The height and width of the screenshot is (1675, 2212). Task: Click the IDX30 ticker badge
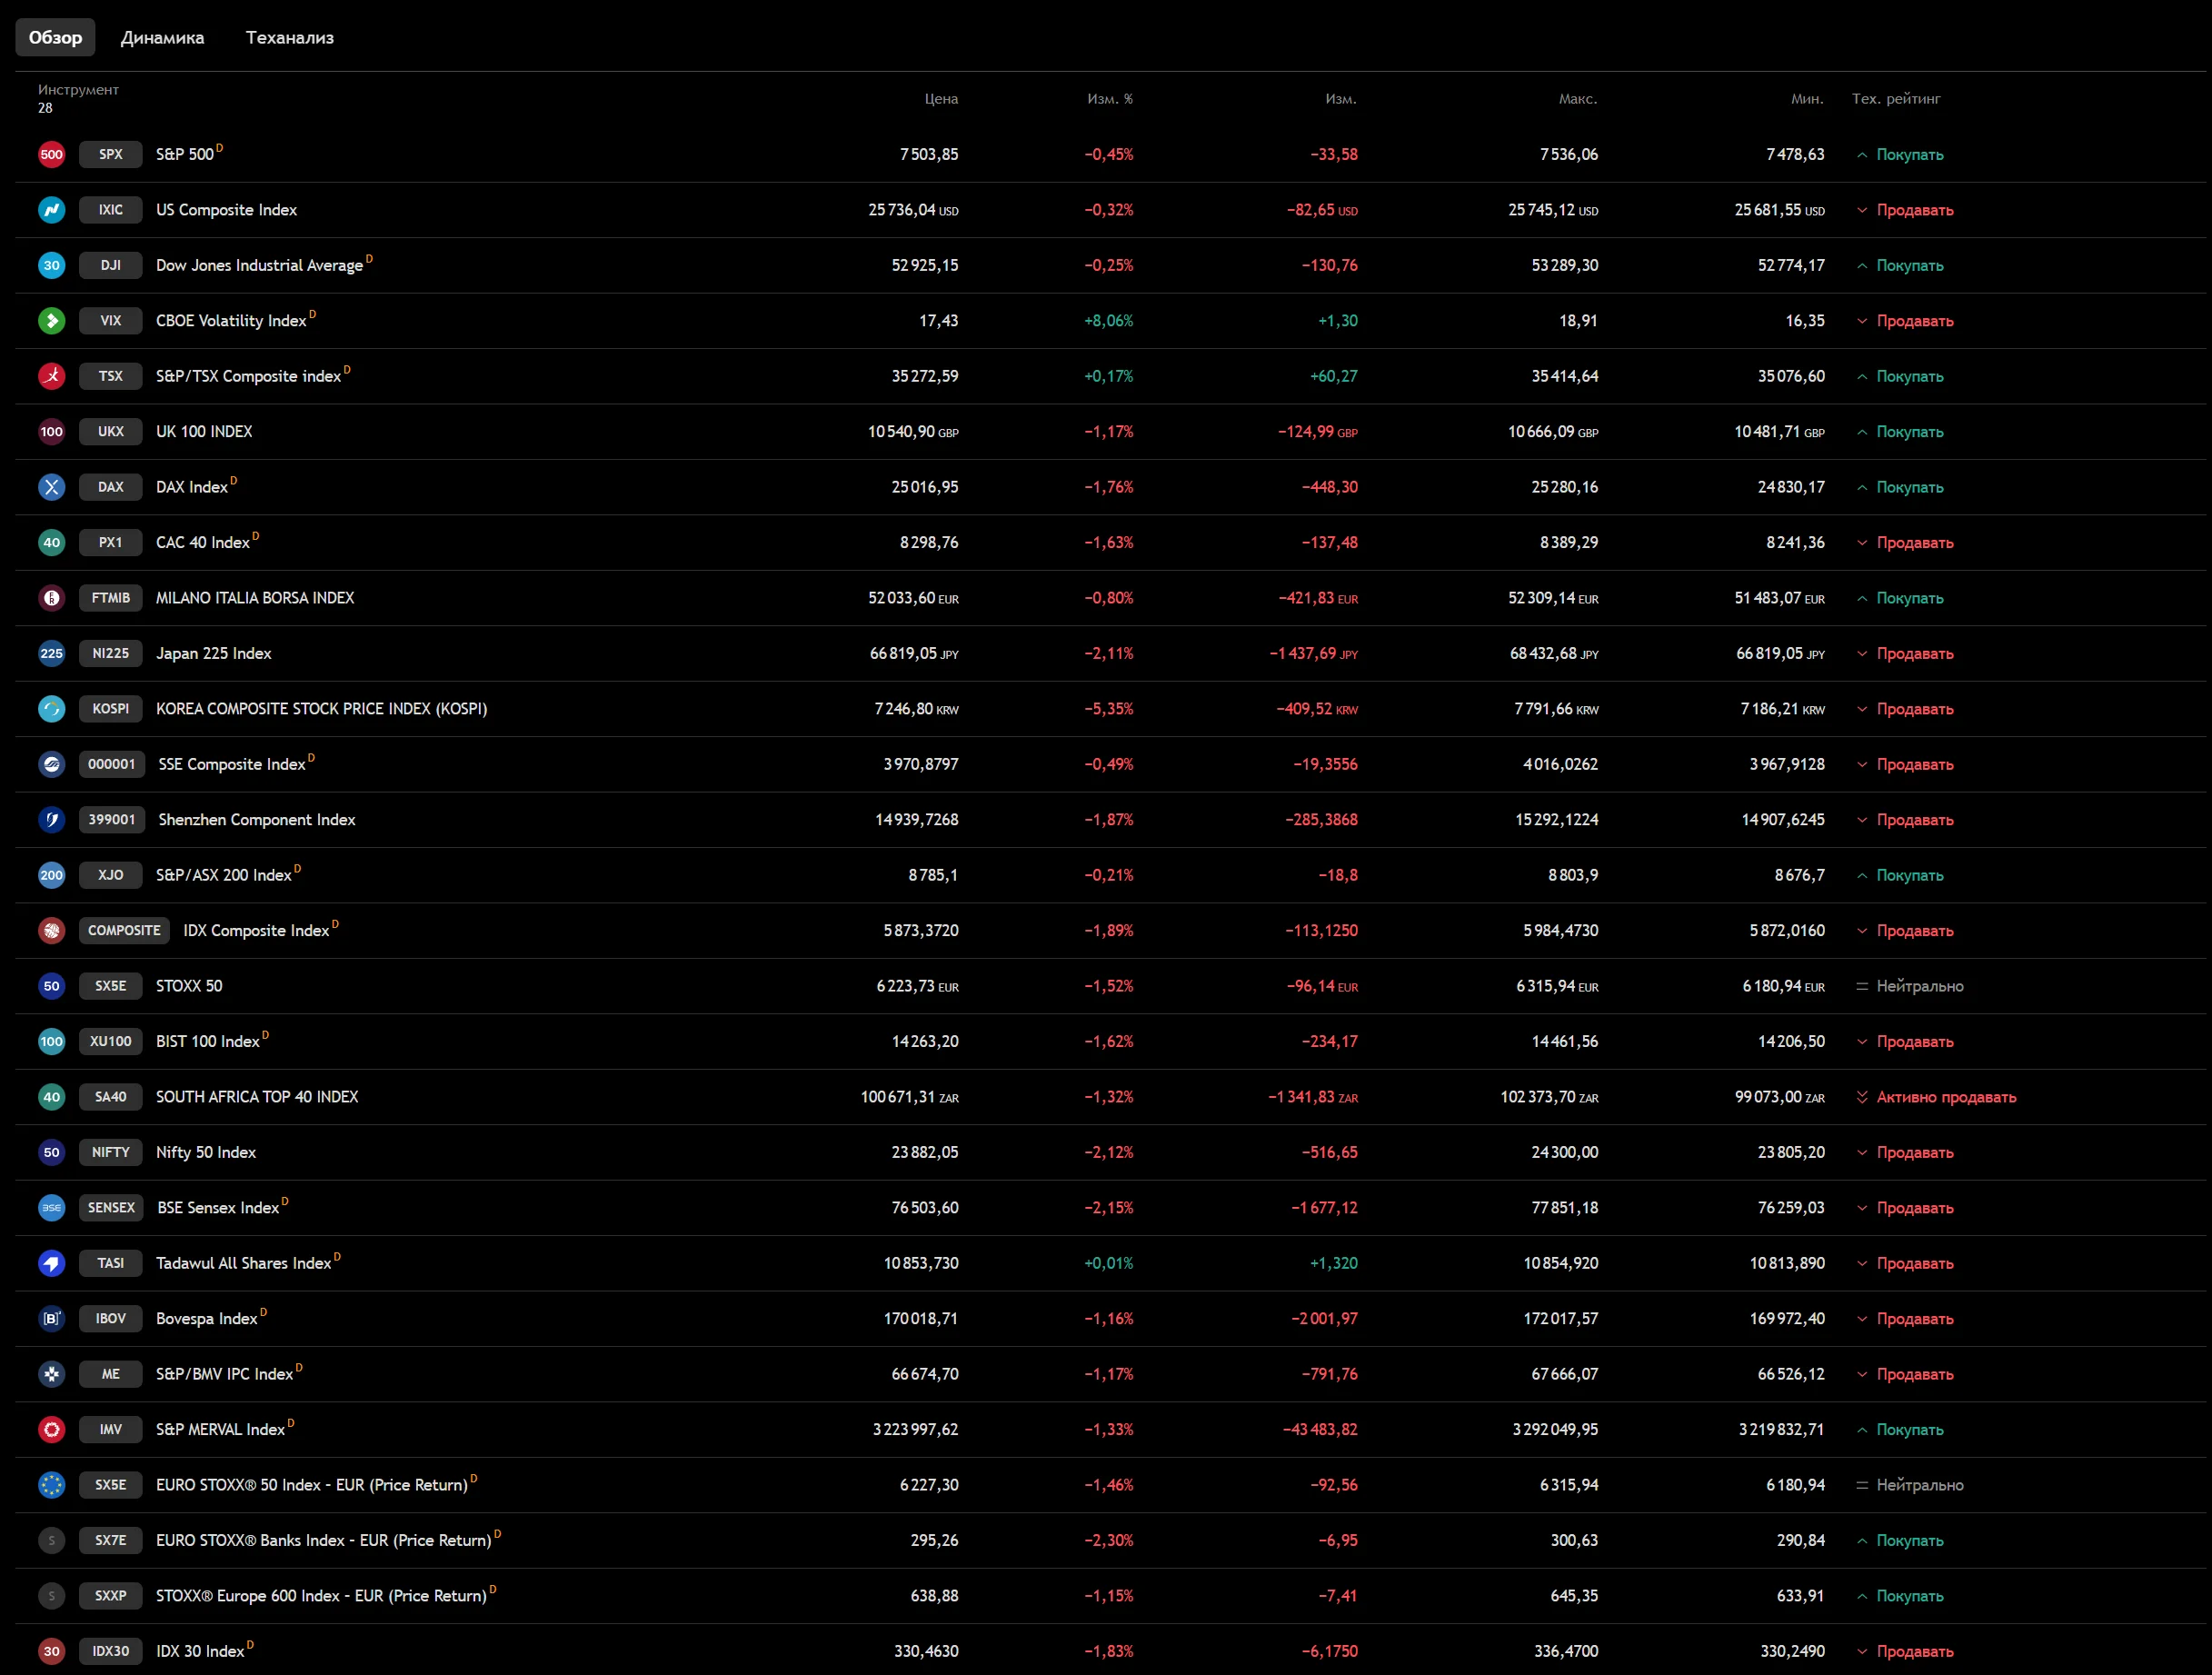(111, 1652)
